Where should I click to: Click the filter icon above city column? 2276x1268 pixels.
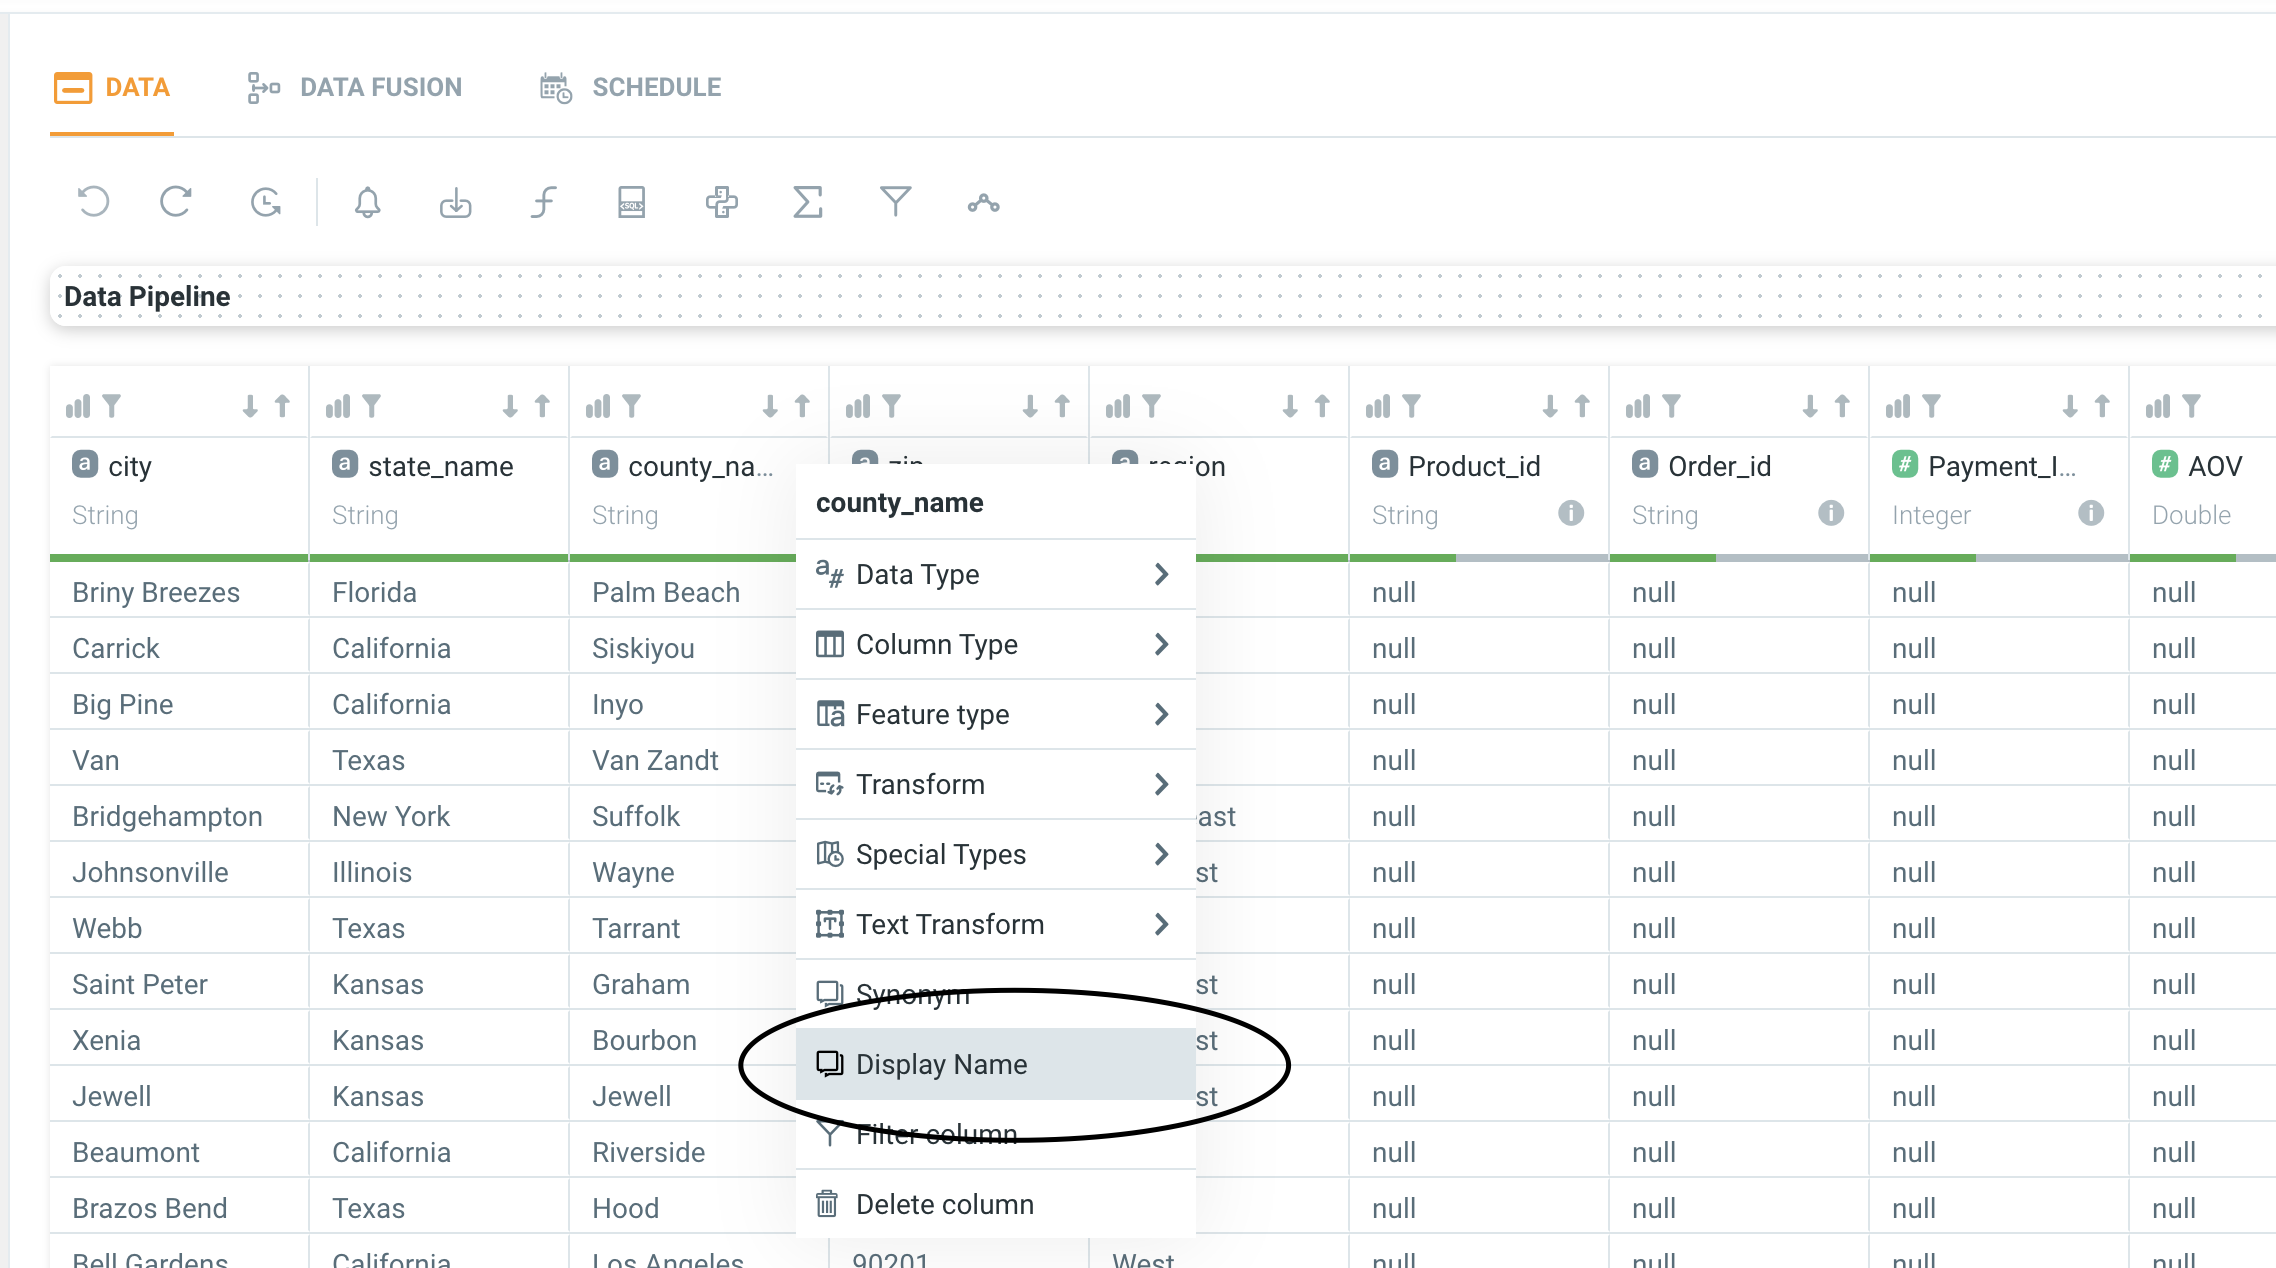click(112, 406)
